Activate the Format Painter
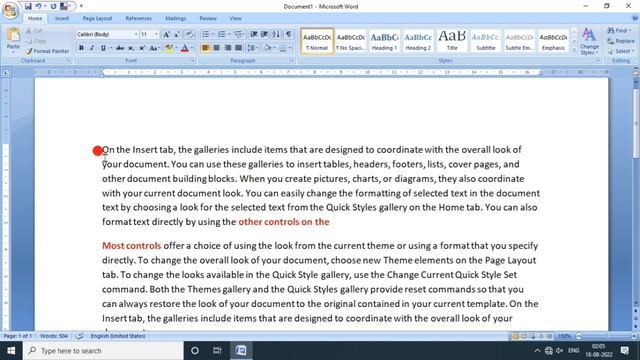The image size is (640, 360). 47,51
